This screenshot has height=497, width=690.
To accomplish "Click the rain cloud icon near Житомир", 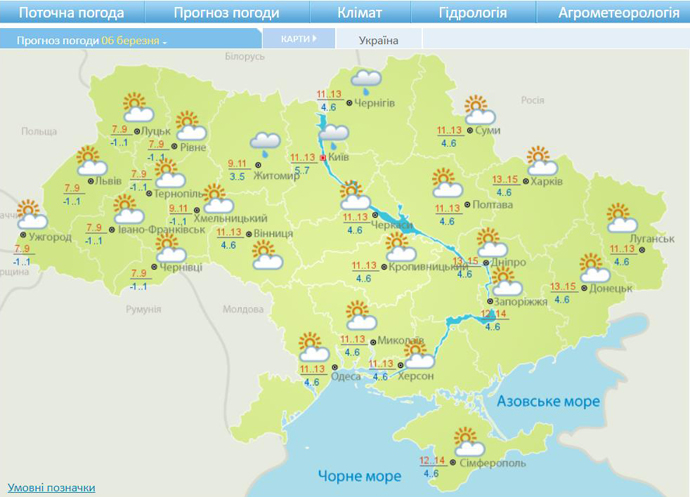I will click(x=264, y=146).
